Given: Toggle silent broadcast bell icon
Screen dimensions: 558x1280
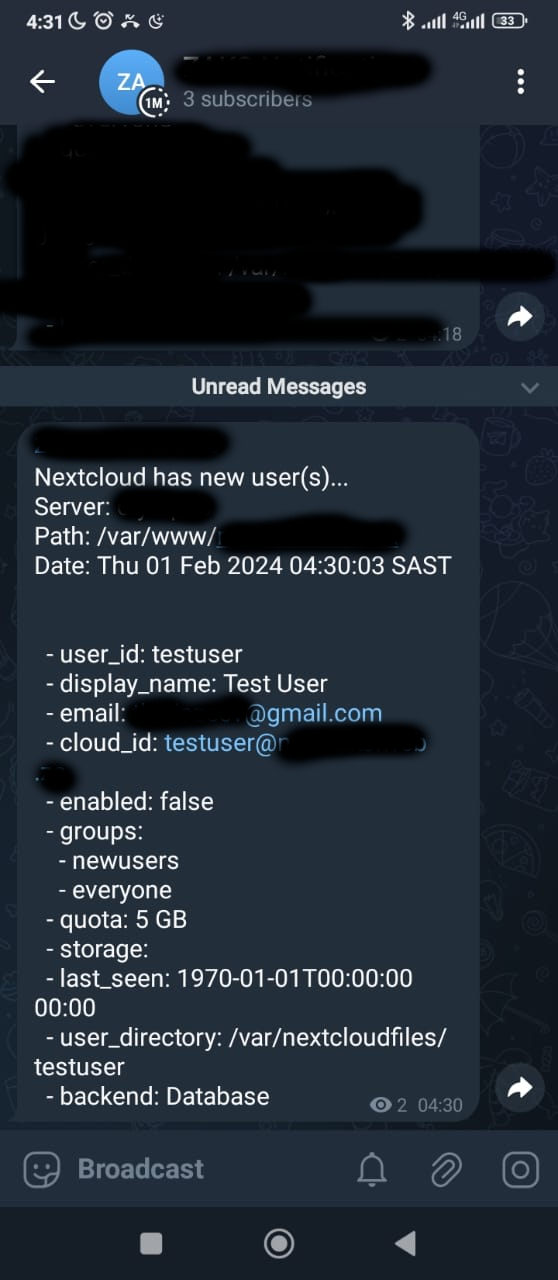Looking at the screenshot, I should (372, 1169).
